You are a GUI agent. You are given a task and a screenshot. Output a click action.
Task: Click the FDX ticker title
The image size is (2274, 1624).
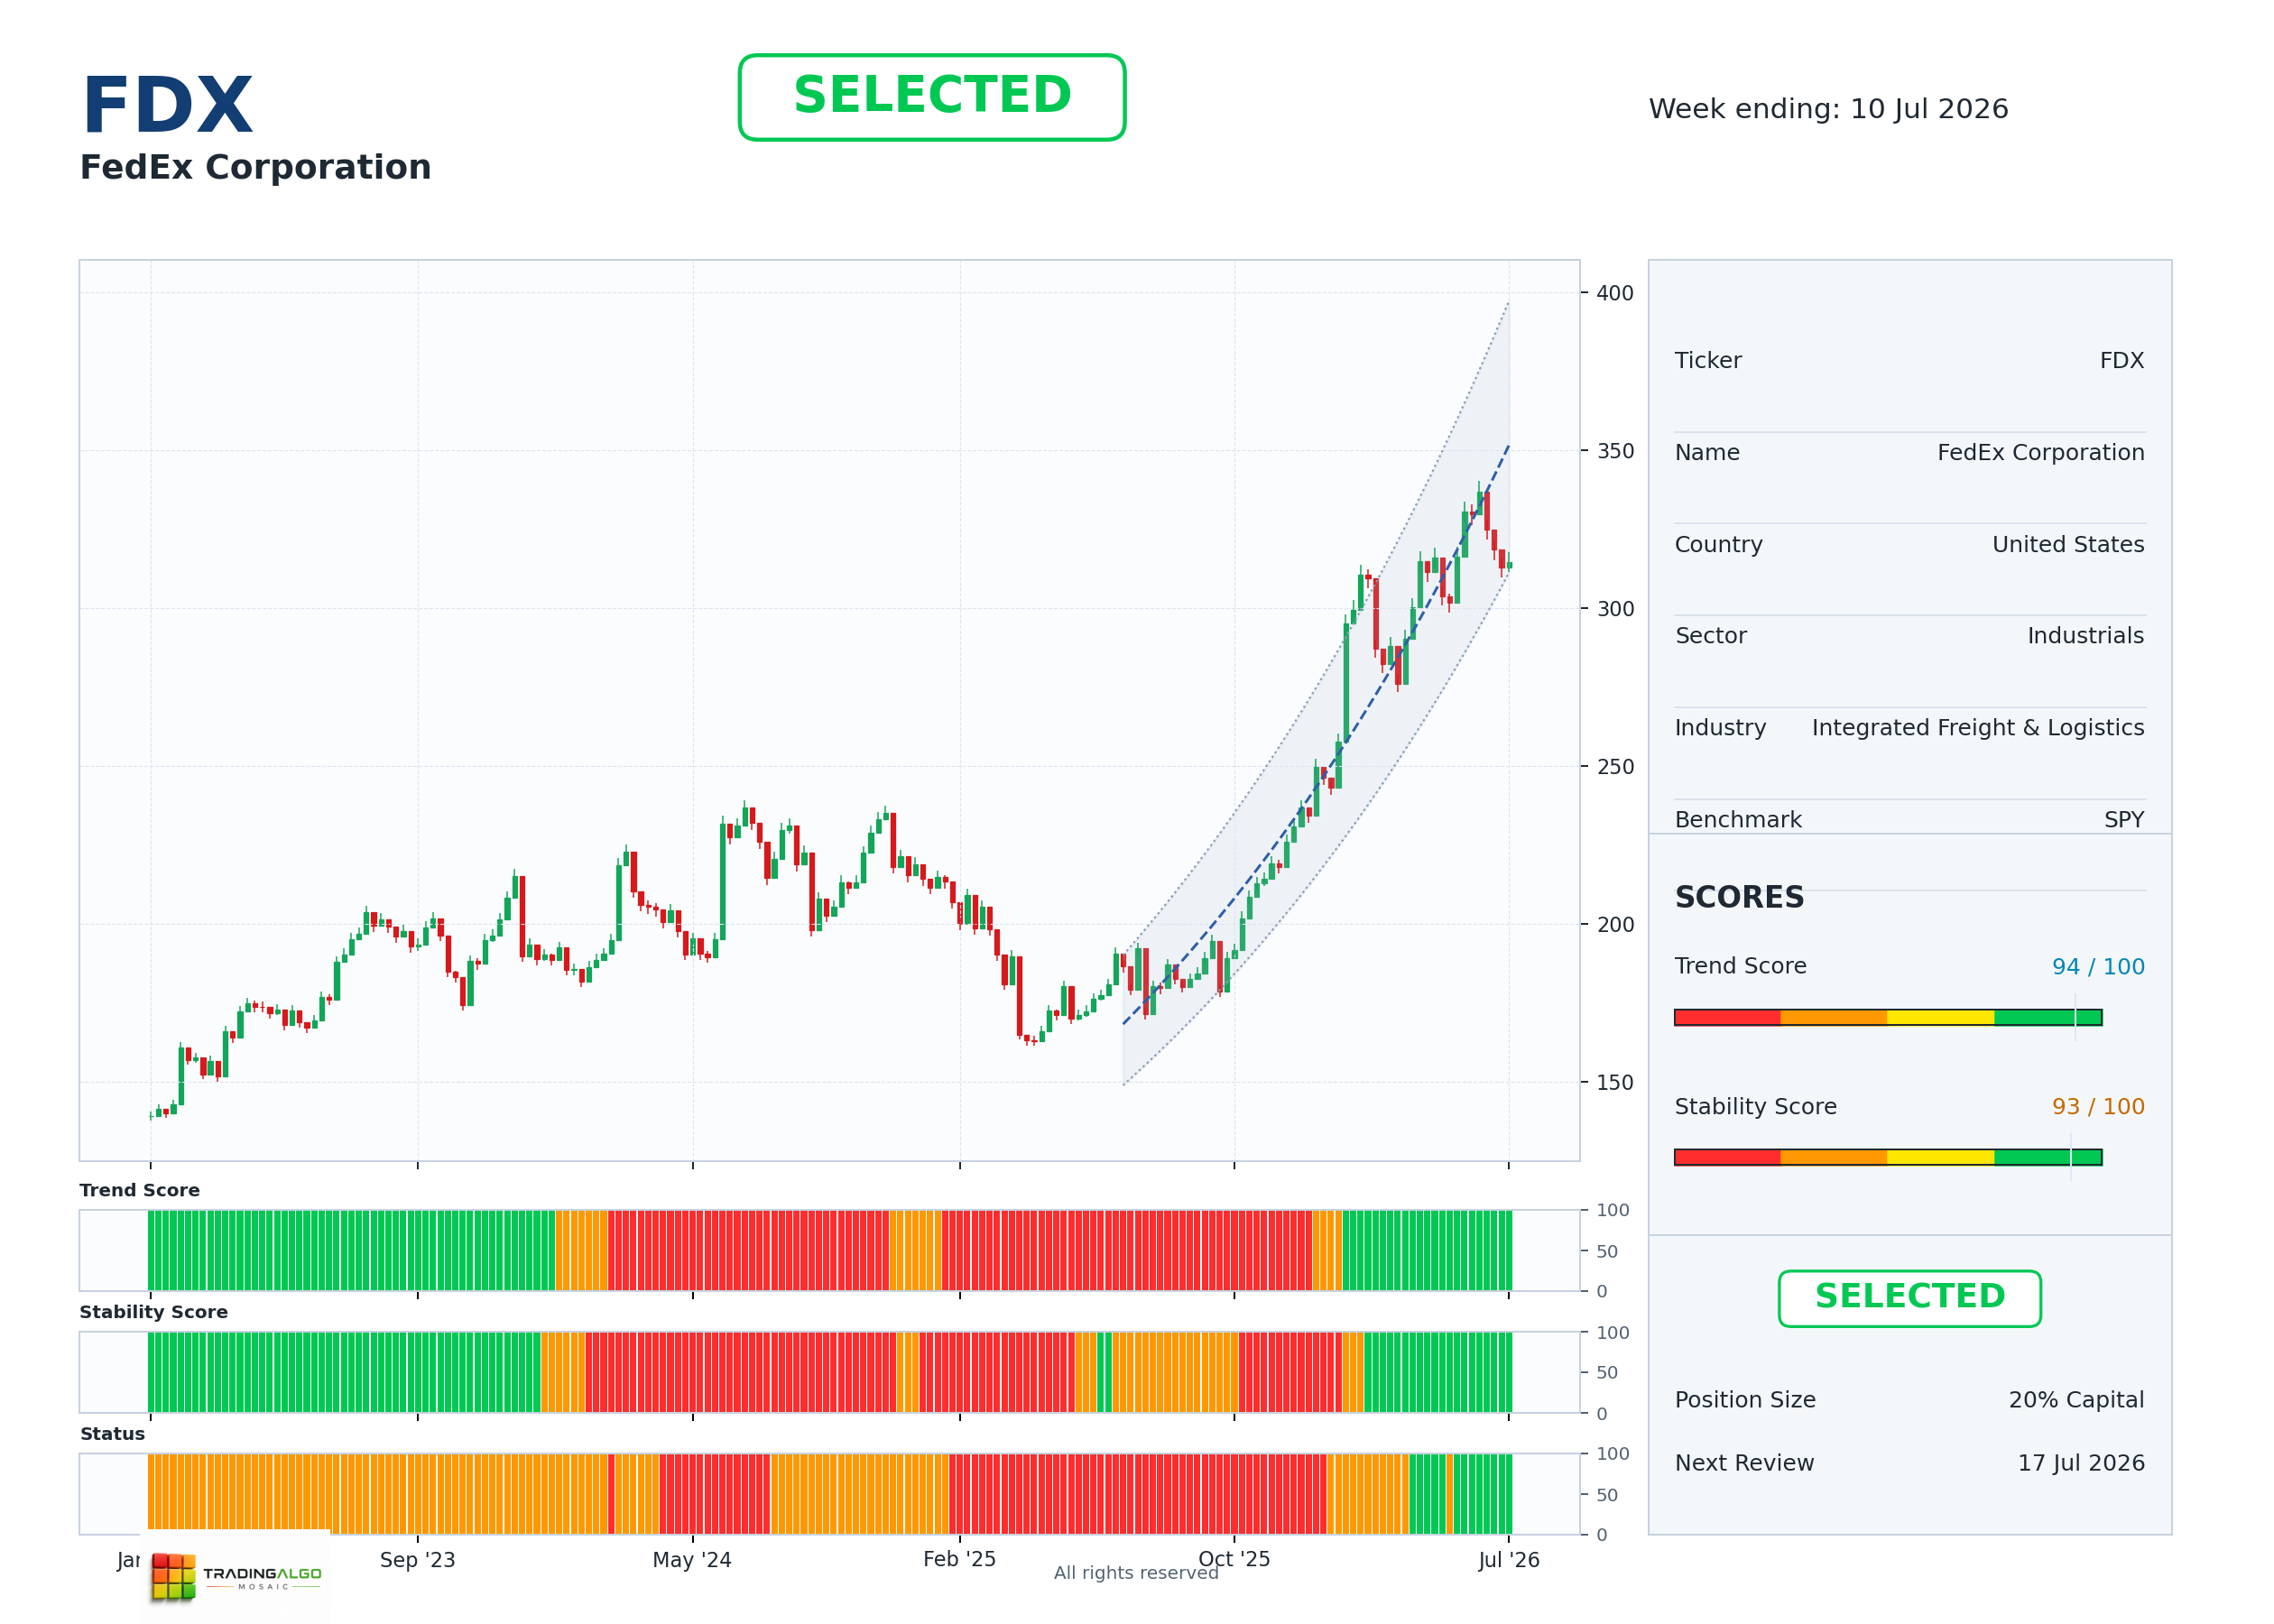click(x=167, y=105)
